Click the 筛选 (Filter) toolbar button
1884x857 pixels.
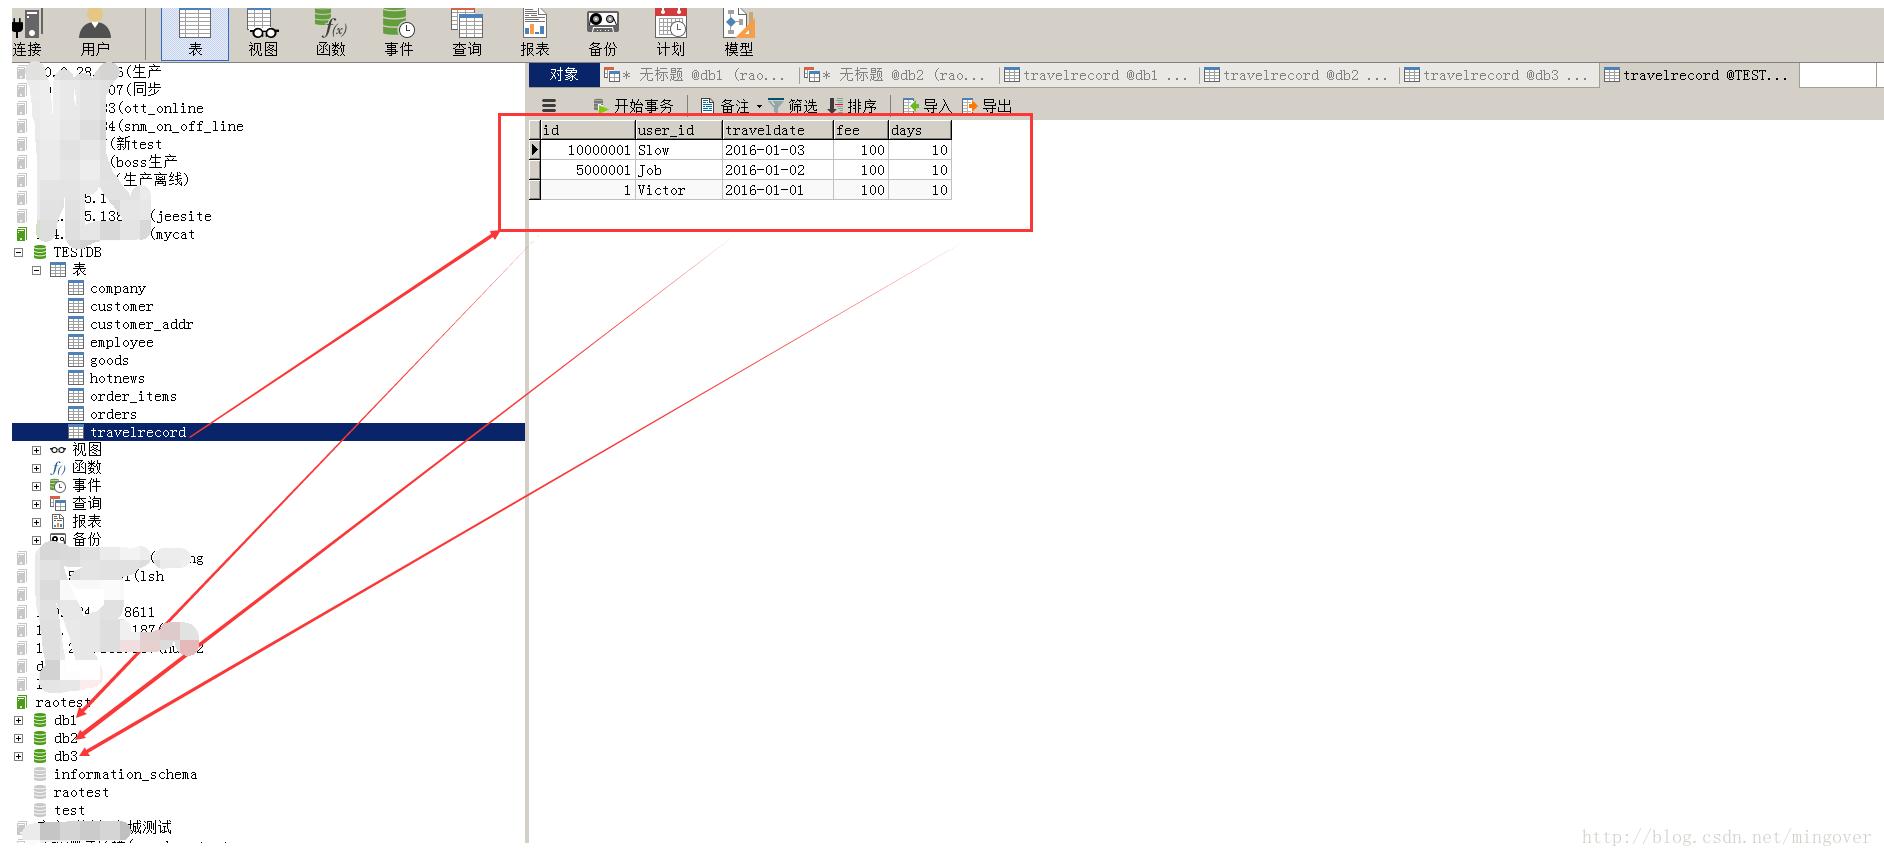pos(793,106)
